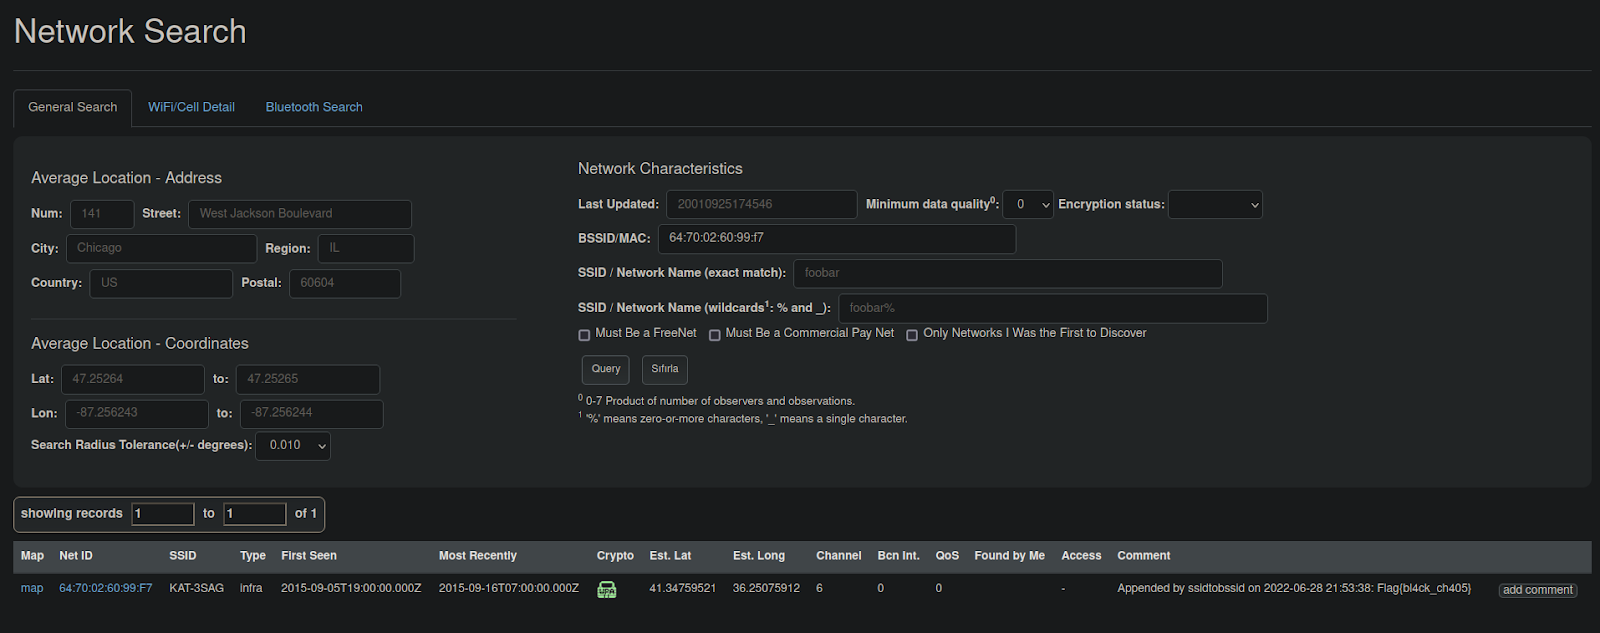Click the Type column header
1600x633 pixels.
tap(253, 556)
